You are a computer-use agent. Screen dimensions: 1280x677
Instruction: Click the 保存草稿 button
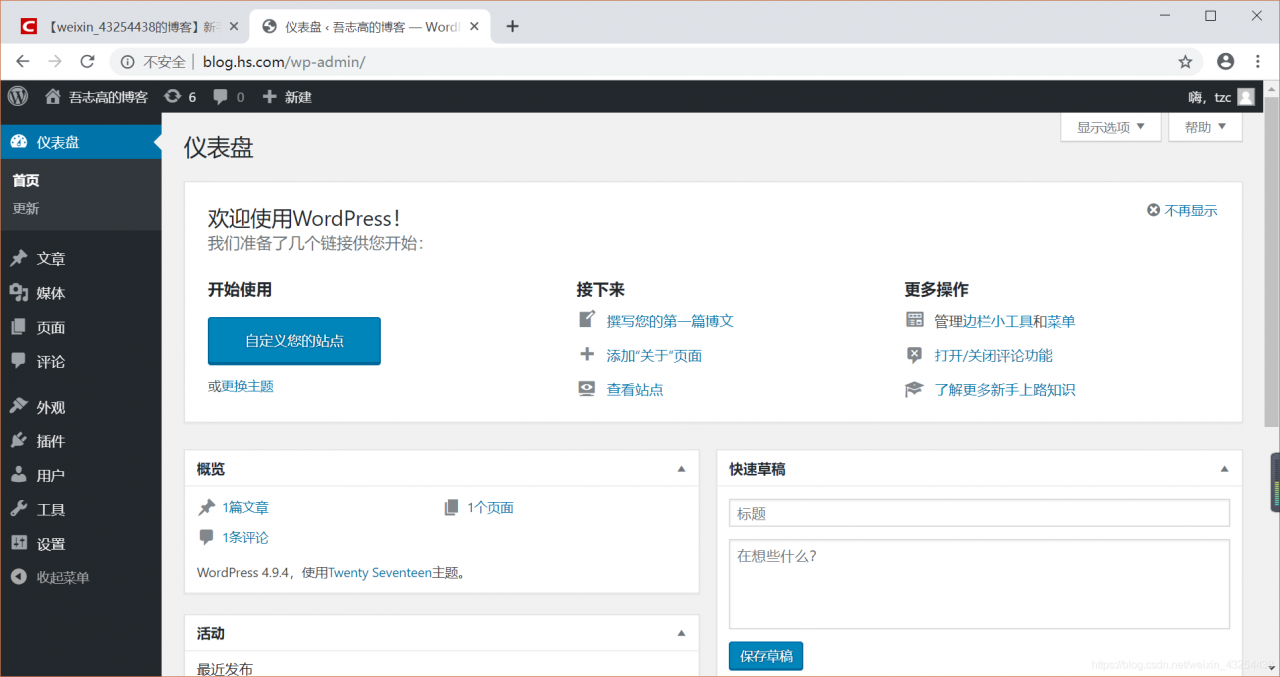pos(766,656)
